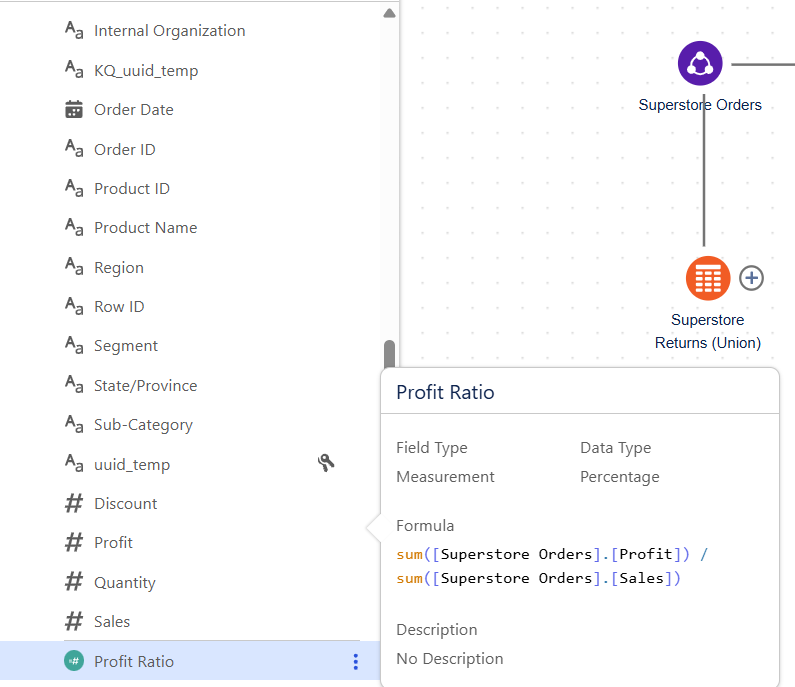Select the KQ_uuid_temp field
The image size is (795, 687).
(146, 70)
